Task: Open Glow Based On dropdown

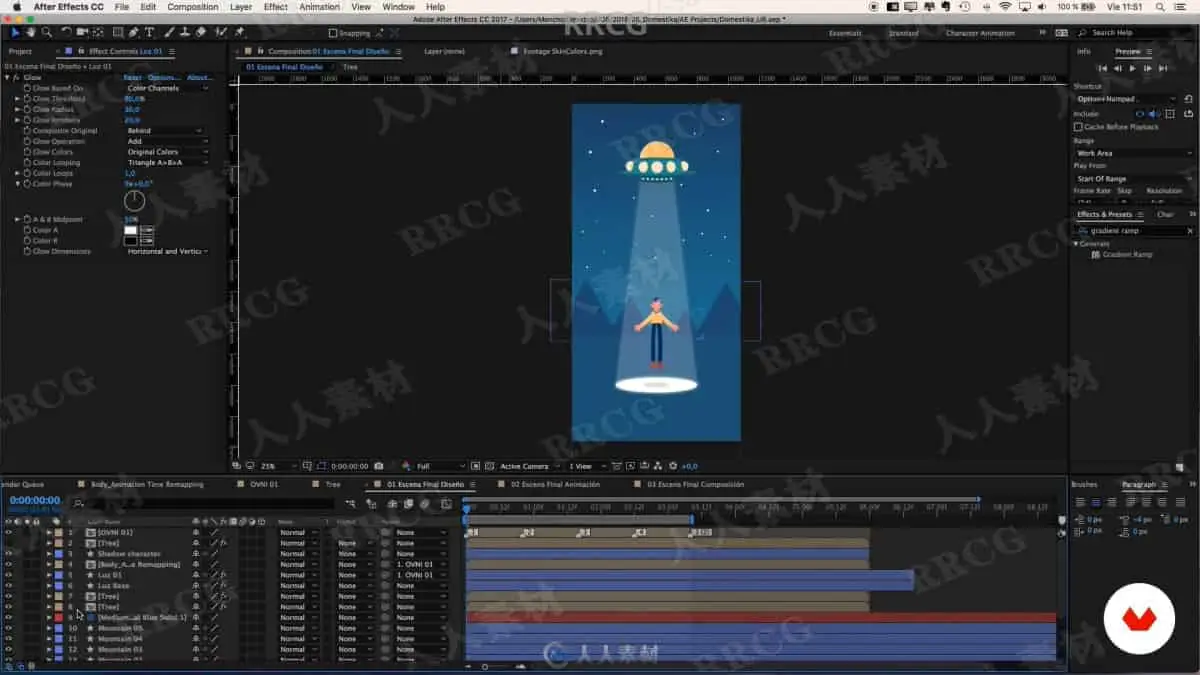Action: point(167,88)
